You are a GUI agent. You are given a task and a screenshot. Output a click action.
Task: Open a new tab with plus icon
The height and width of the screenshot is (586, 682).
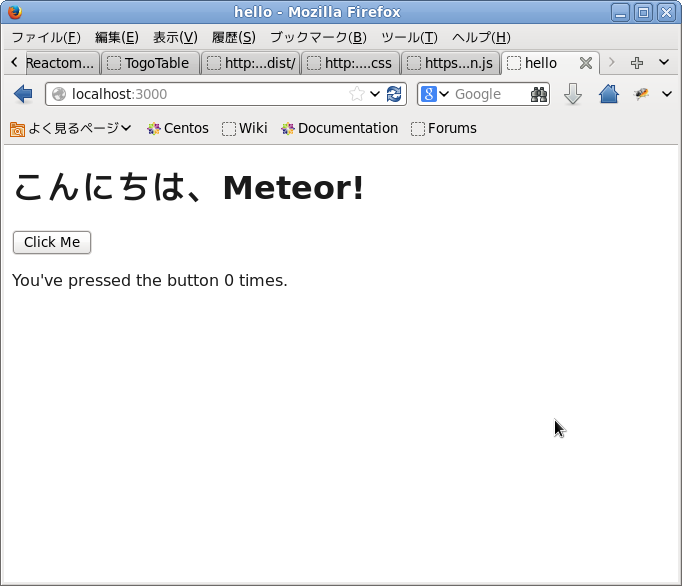pos(637,63)
